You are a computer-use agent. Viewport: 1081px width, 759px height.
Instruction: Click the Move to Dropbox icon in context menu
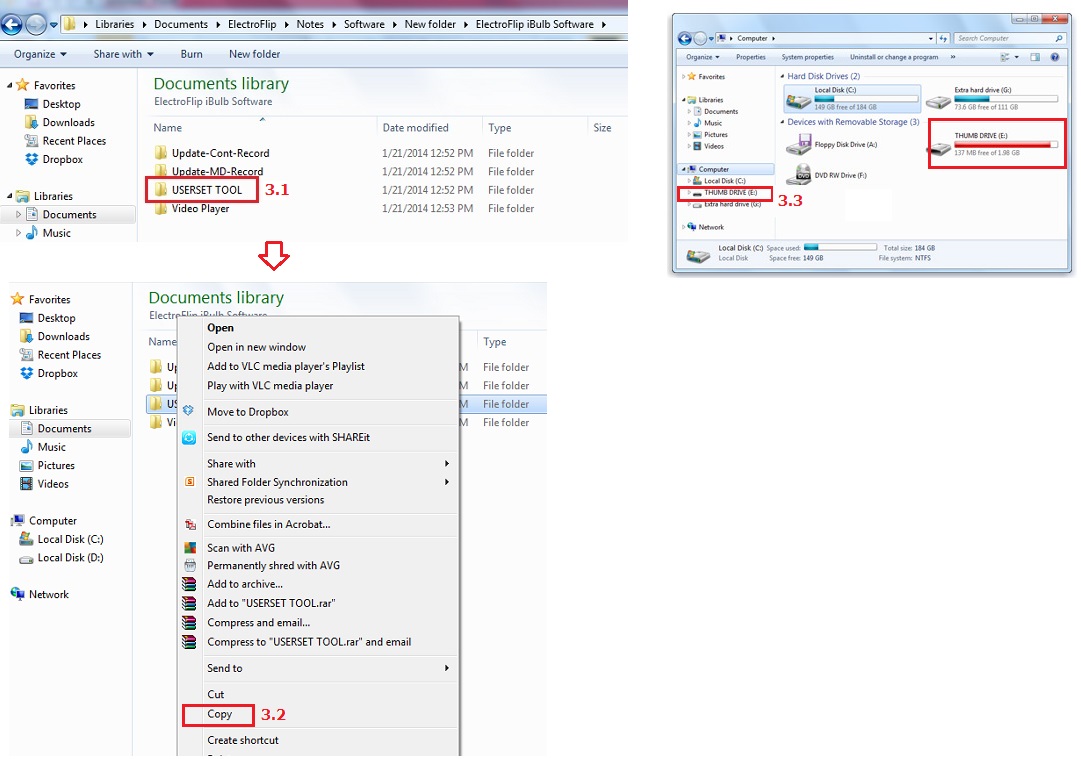pos(188,411)
